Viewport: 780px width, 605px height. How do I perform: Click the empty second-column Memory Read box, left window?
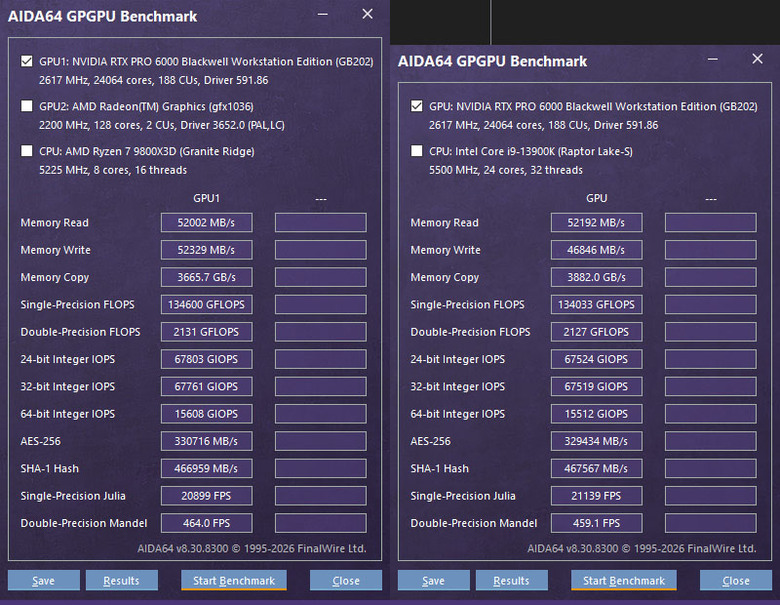321,222
